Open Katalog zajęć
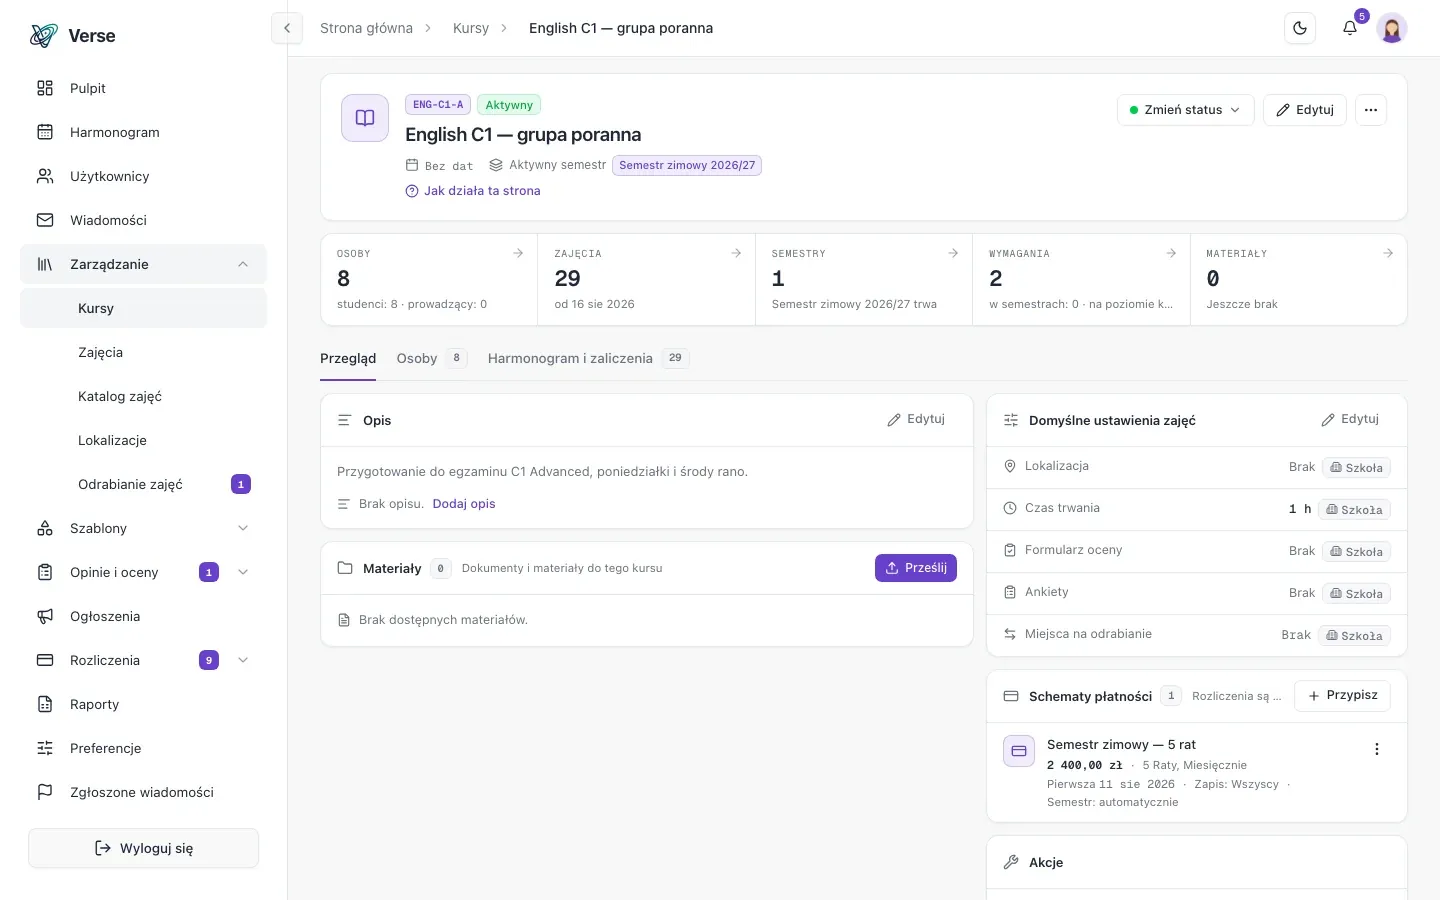 tap(143, 396)
